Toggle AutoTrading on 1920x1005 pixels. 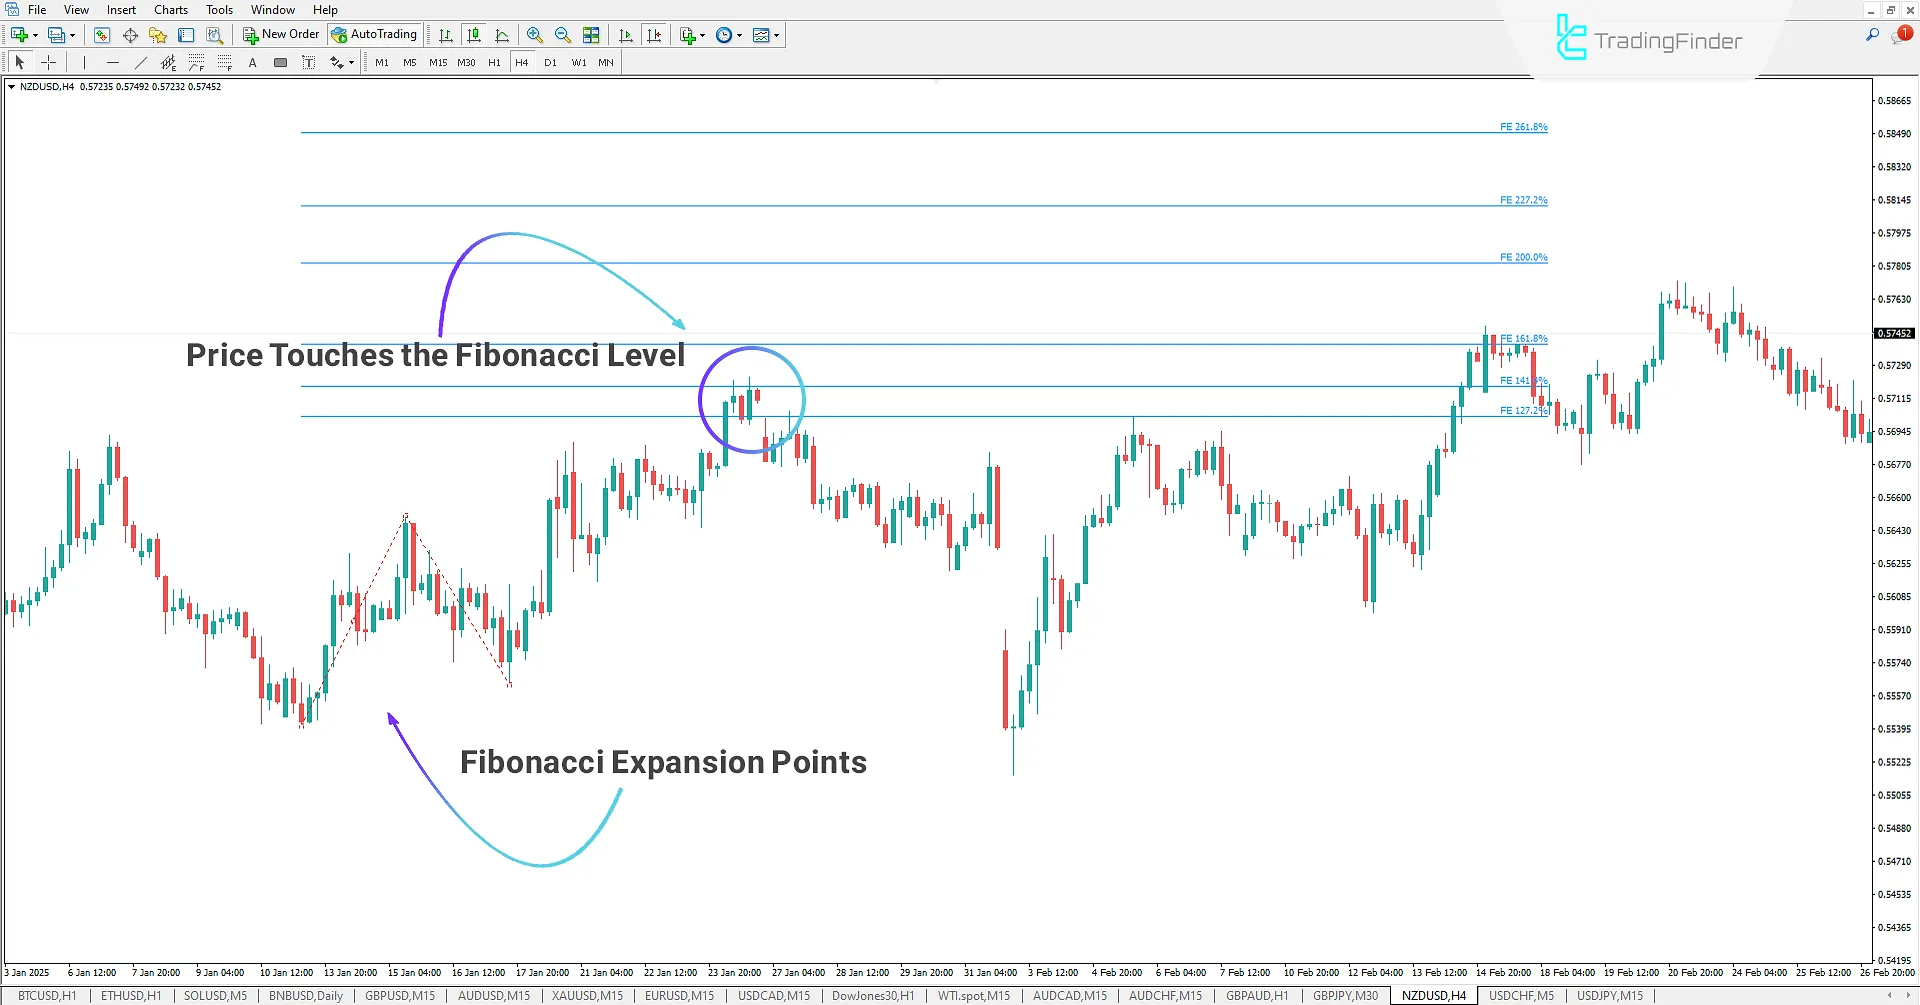(375, 33)
